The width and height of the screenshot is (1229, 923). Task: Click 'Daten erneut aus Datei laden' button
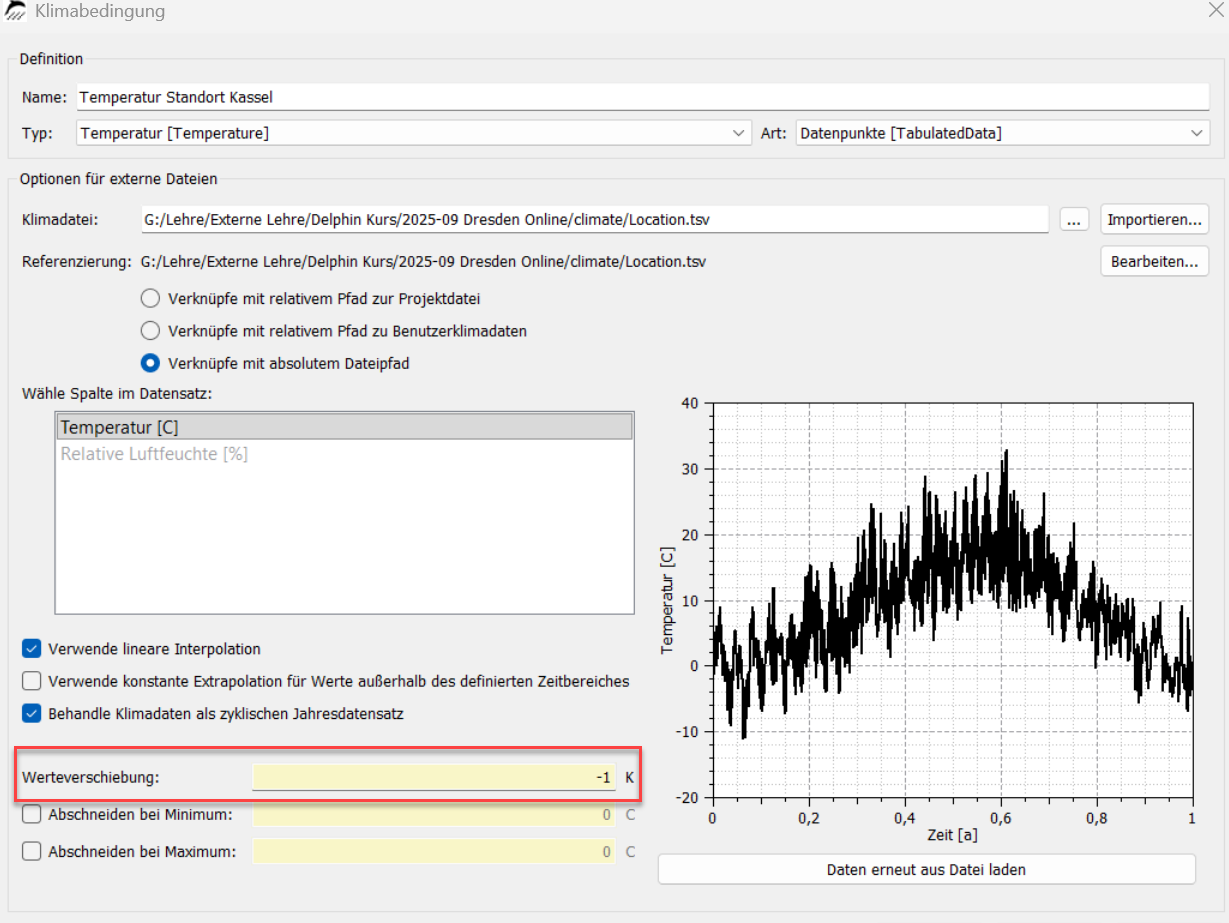[x=926, y=869]
